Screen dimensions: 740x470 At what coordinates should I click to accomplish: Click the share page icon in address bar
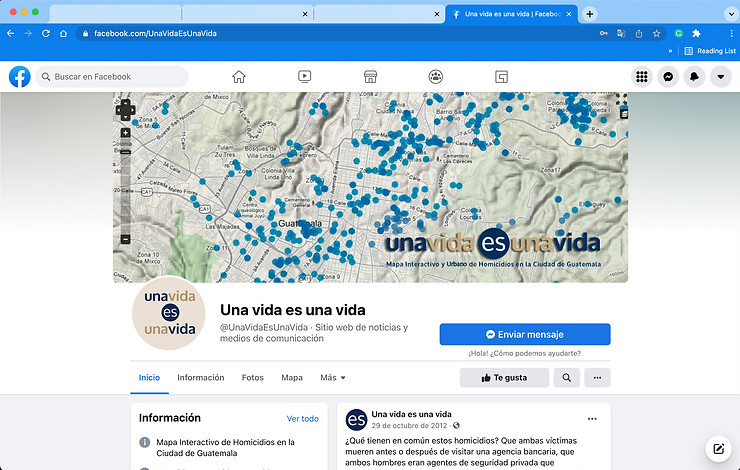(x=639, y=34)
